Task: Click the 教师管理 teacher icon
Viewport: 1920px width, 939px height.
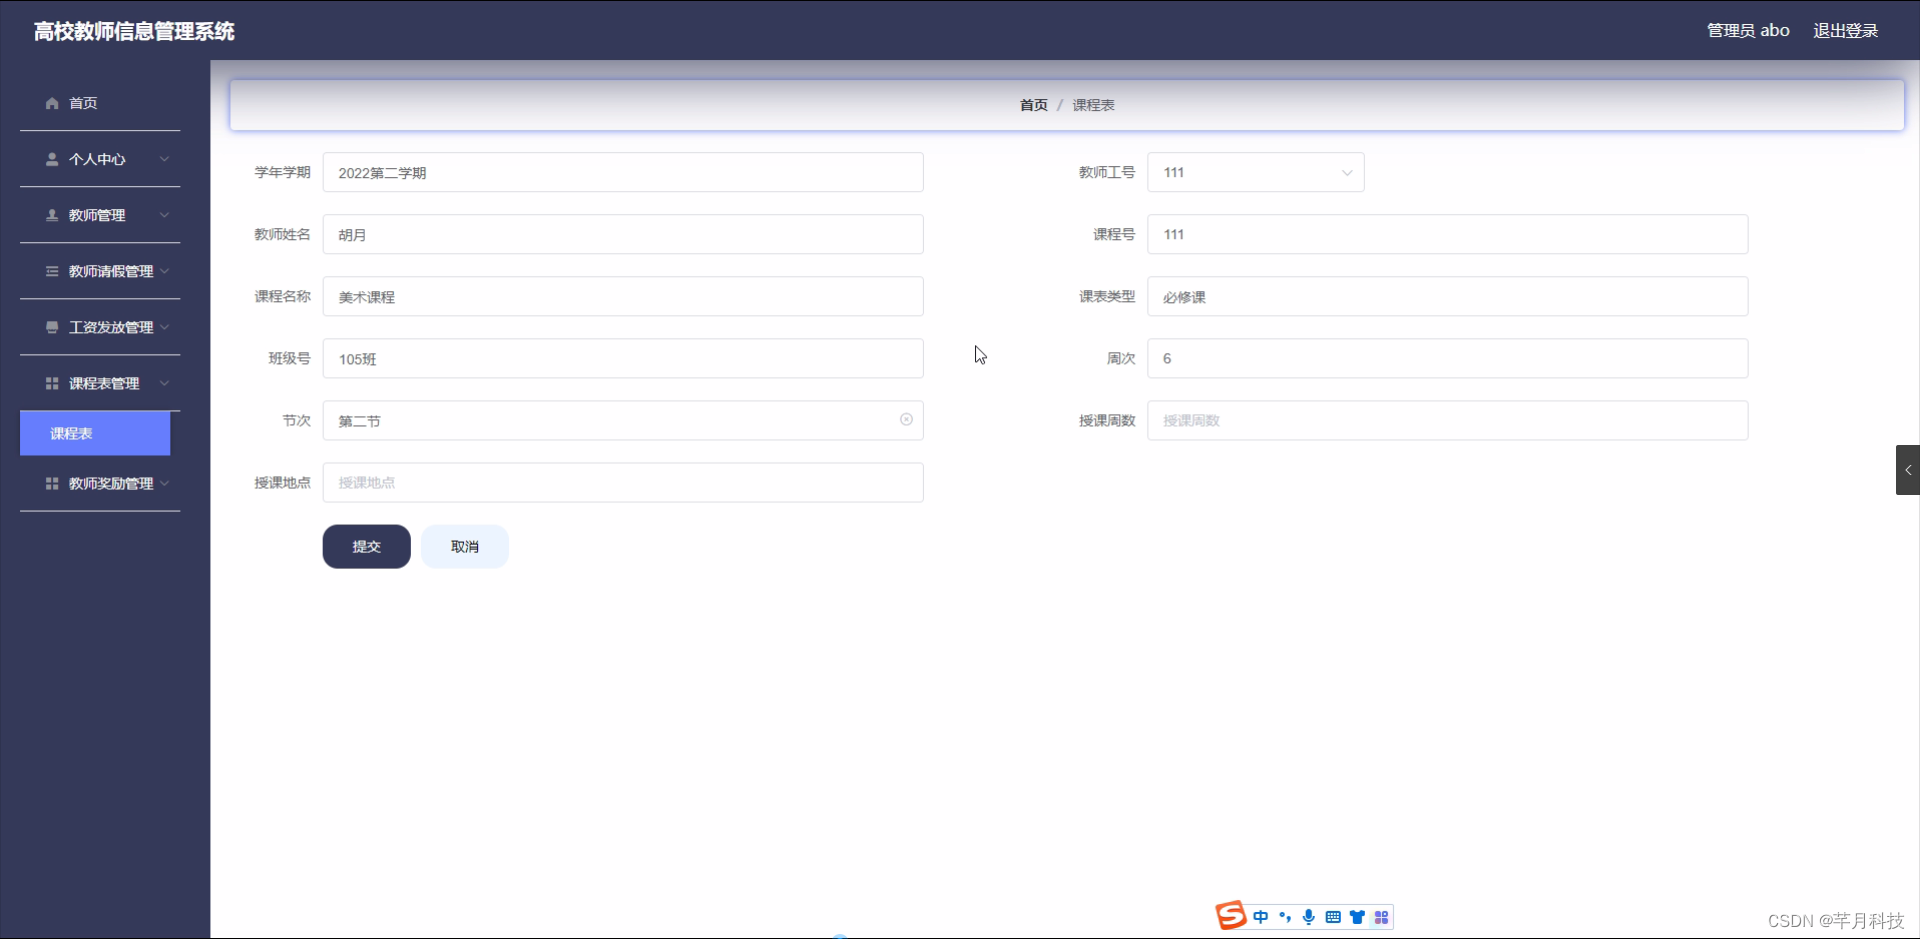Action: coord(50,215)
